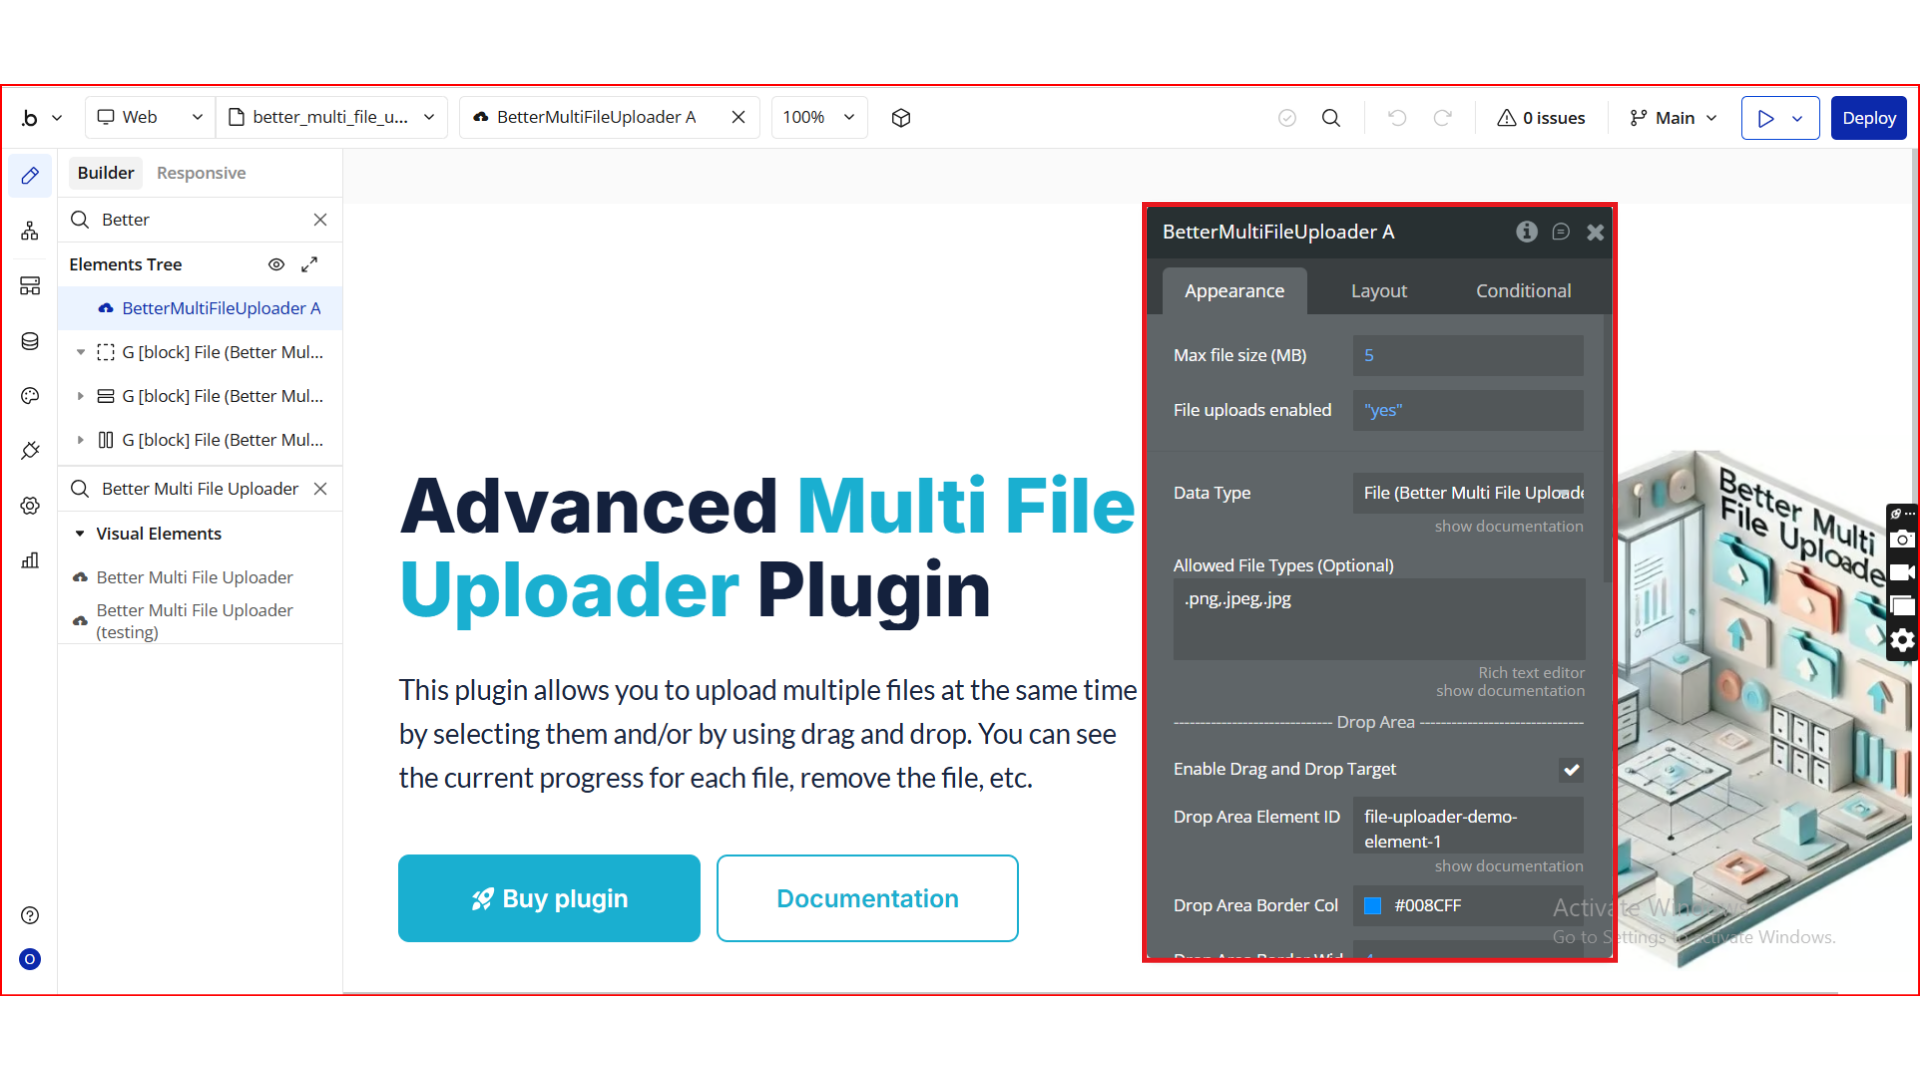Switch to the Layout tab

(1378, 291)
